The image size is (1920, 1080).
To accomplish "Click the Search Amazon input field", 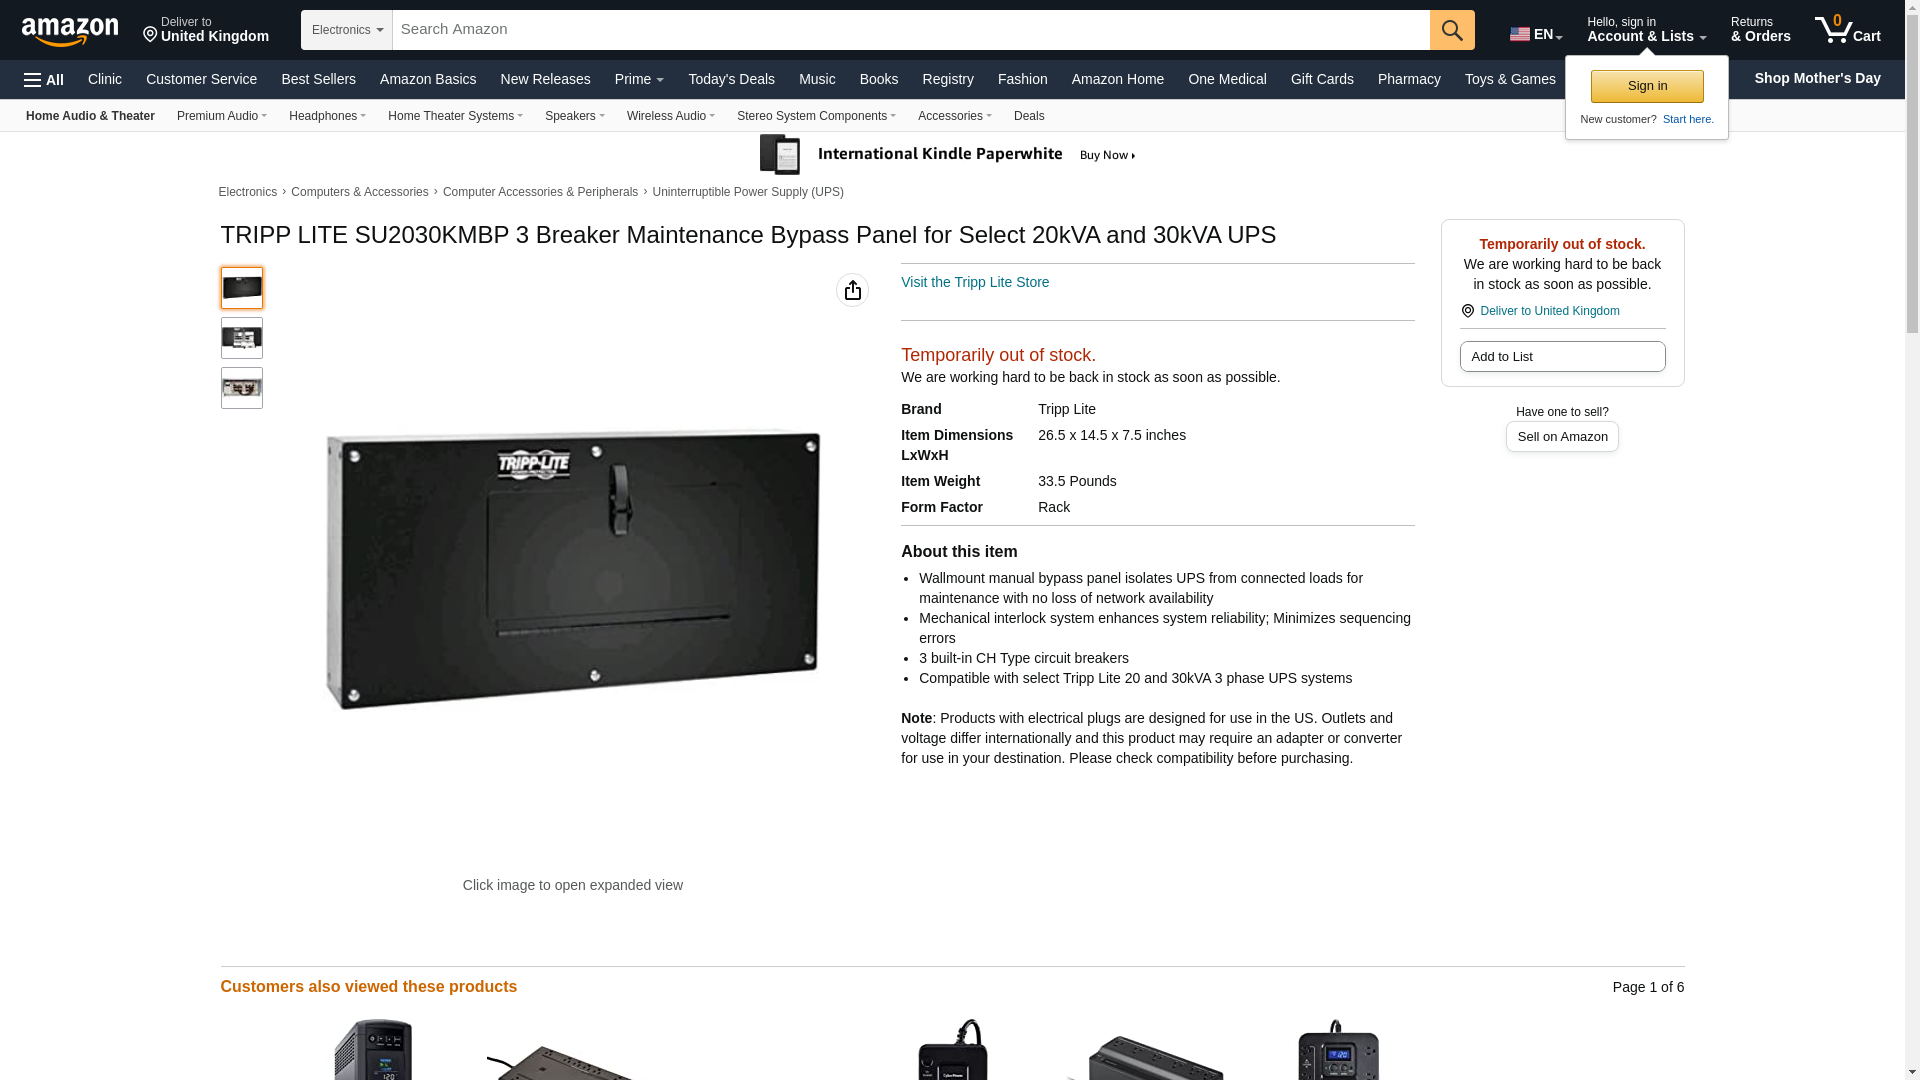I will 911,30.
